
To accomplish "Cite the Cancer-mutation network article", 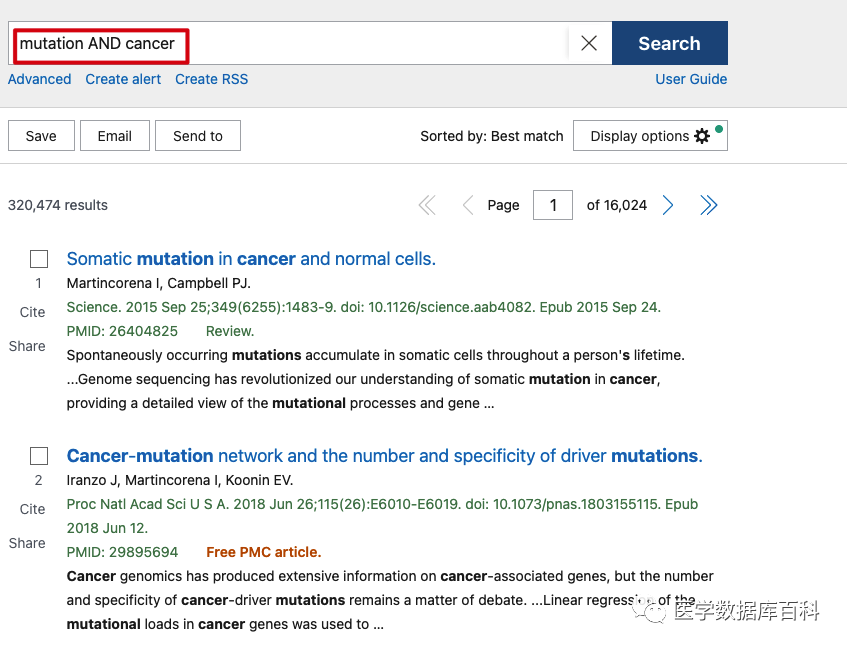I will [x=32, y=509].
